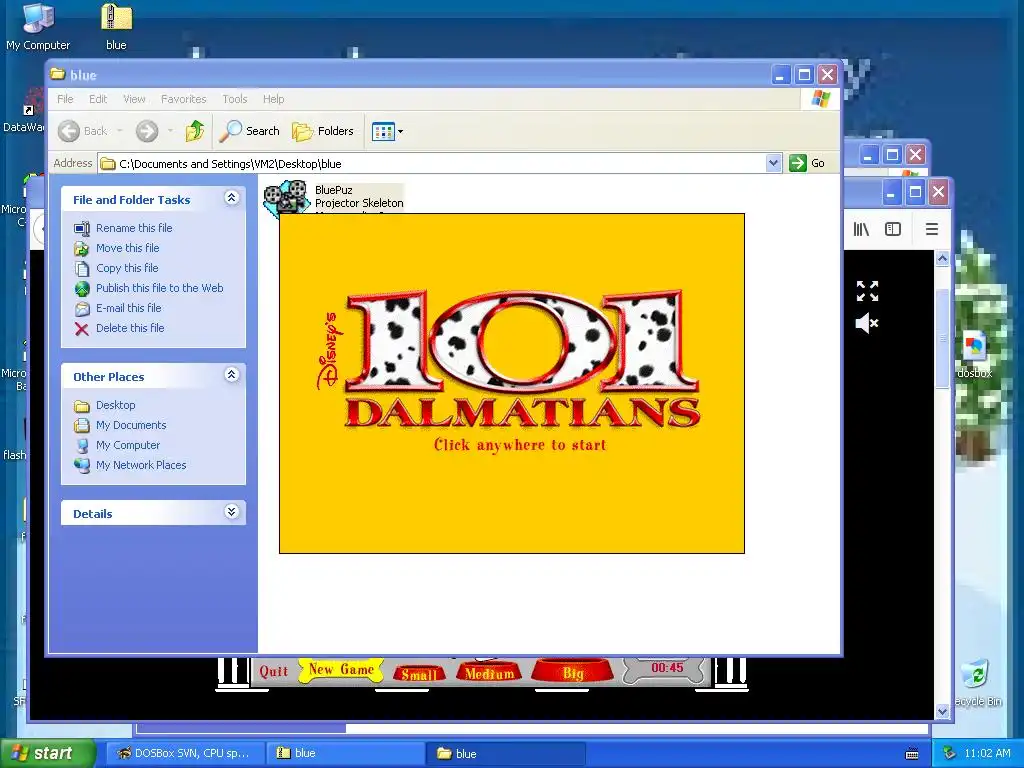The width and height of the screenshot is (1024, 768).
Task: Open the Tools menu
Action: click(x=234, y=99)
